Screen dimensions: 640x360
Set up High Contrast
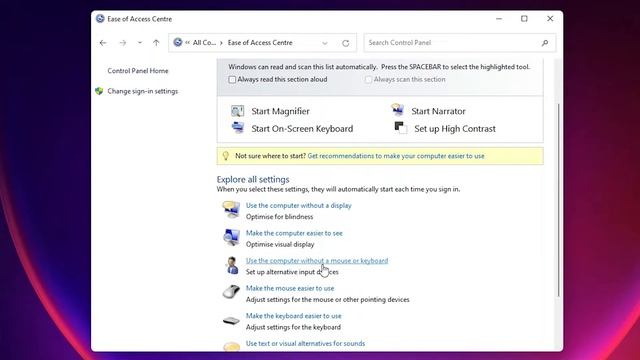pyautogui.click(x=455, y=129)
